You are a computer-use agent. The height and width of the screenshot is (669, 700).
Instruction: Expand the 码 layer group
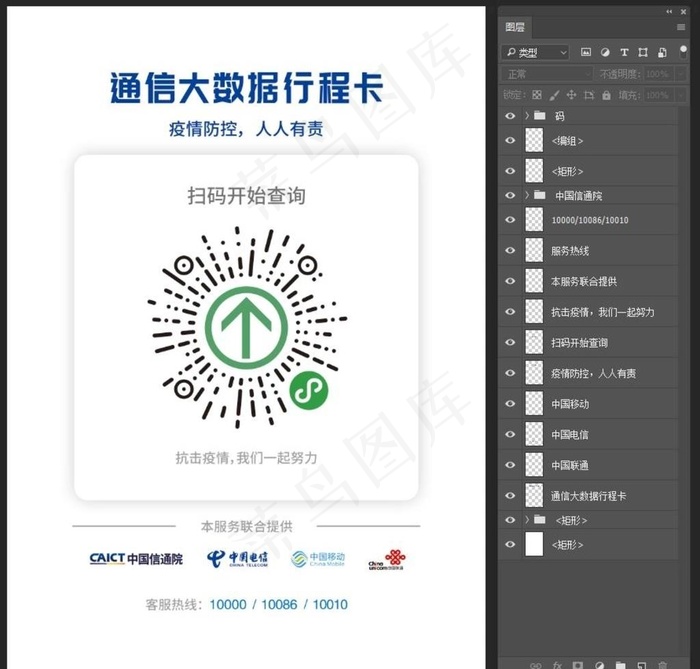(527, 116)
